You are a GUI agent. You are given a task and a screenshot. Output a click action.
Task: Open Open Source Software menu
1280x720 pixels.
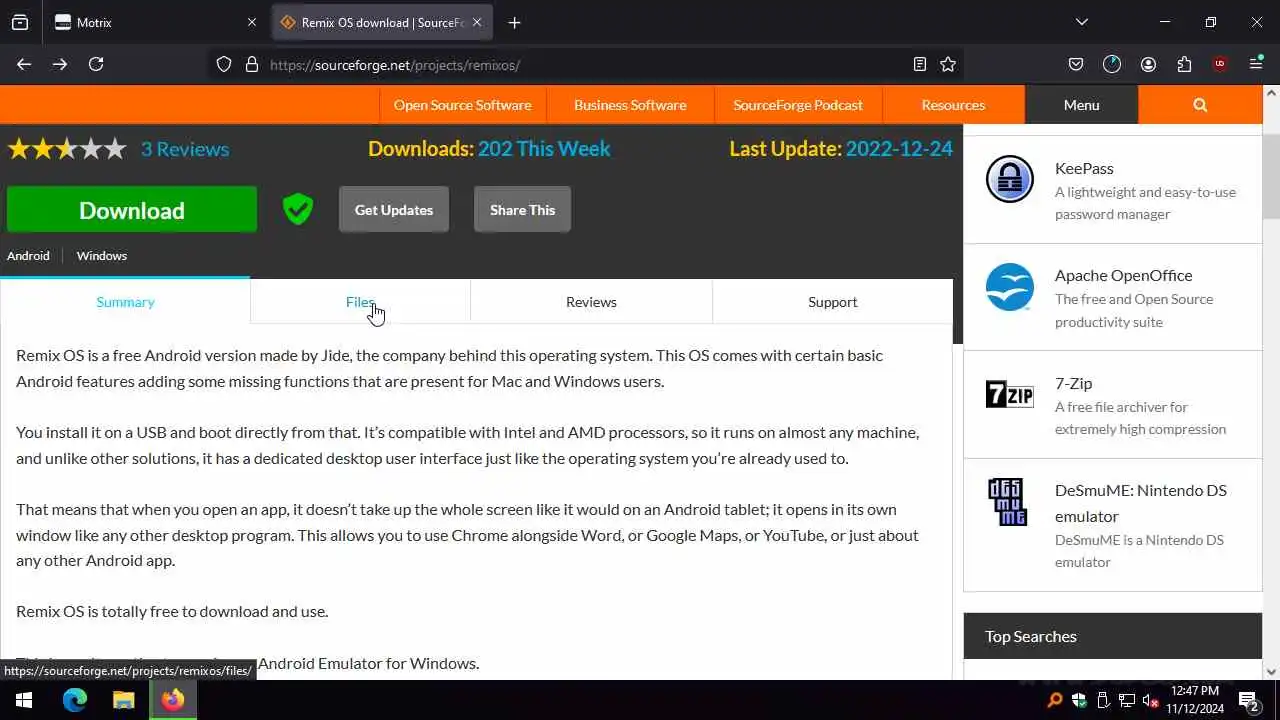[x=462, y=105]
